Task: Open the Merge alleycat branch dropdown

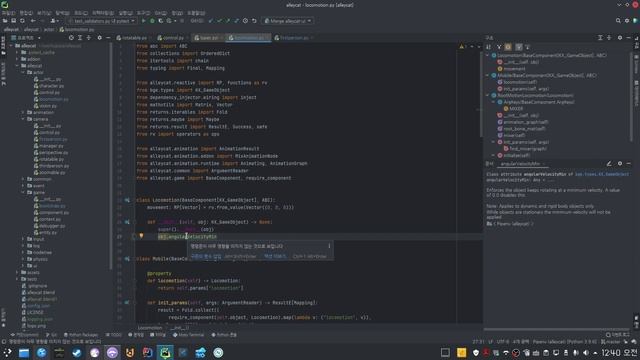Action: pos(288,21)
